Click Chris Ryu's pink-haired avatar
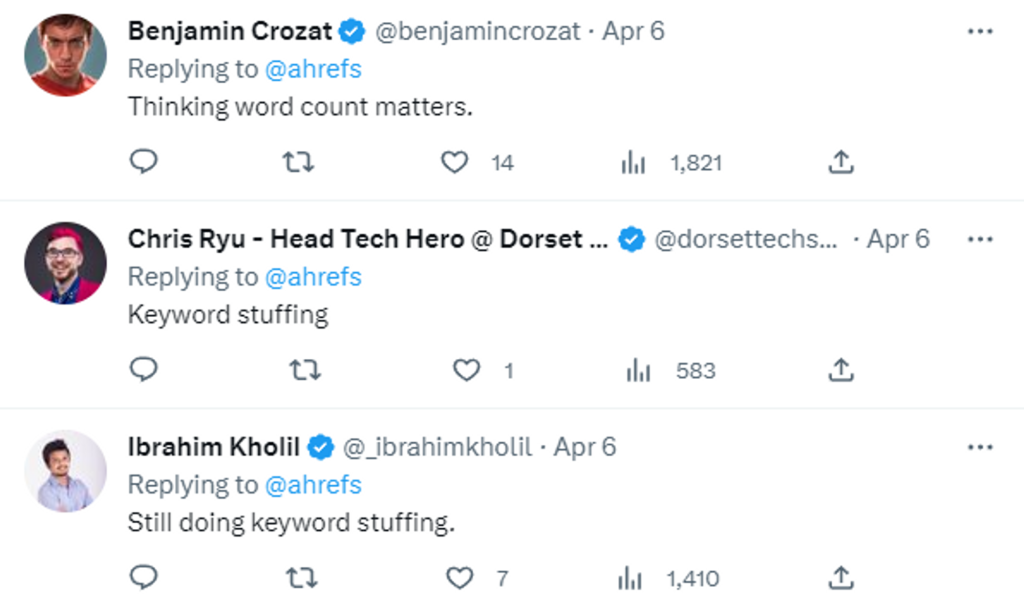Image resolution: width=1024 pixels, height=612 pixels. tap(65, 263)
